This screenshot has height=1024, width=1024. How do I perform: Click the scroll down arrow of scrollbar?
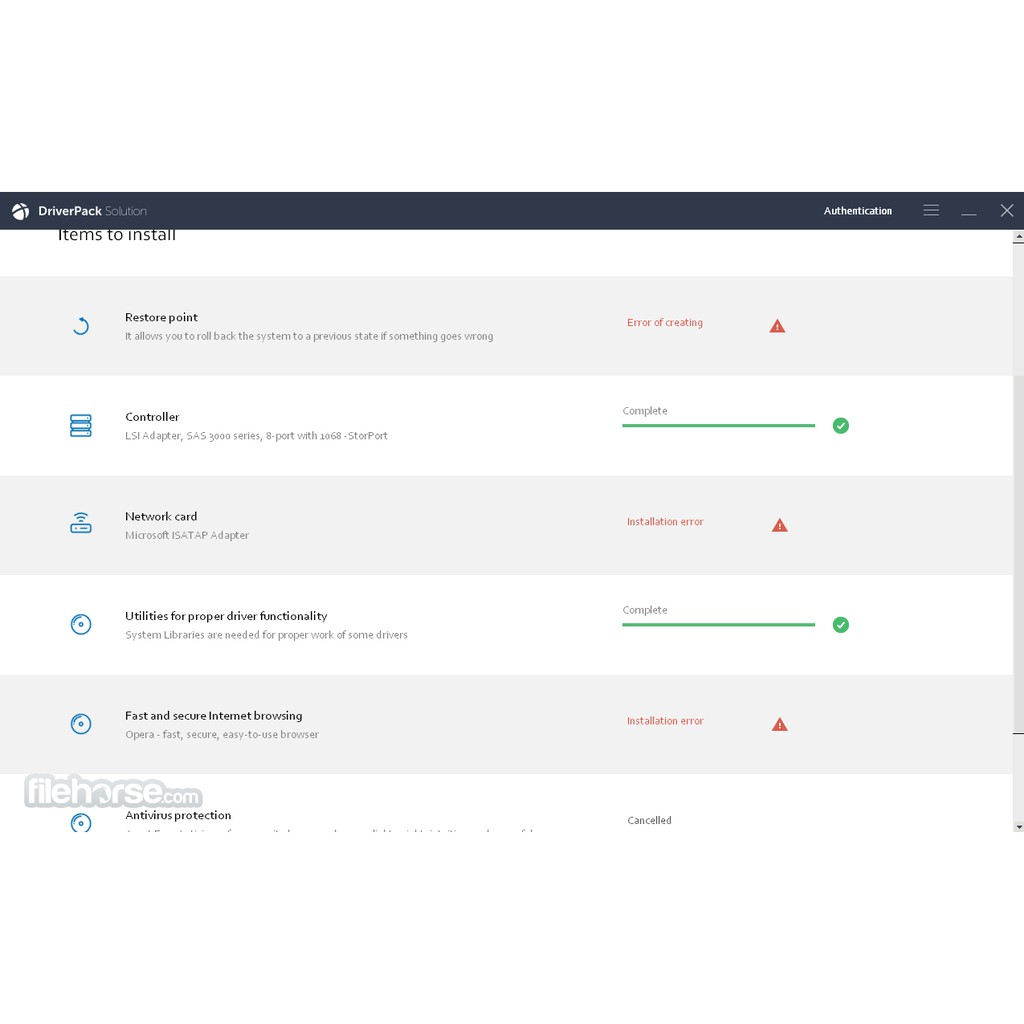pyautogui.click(x=1018, y=827)
